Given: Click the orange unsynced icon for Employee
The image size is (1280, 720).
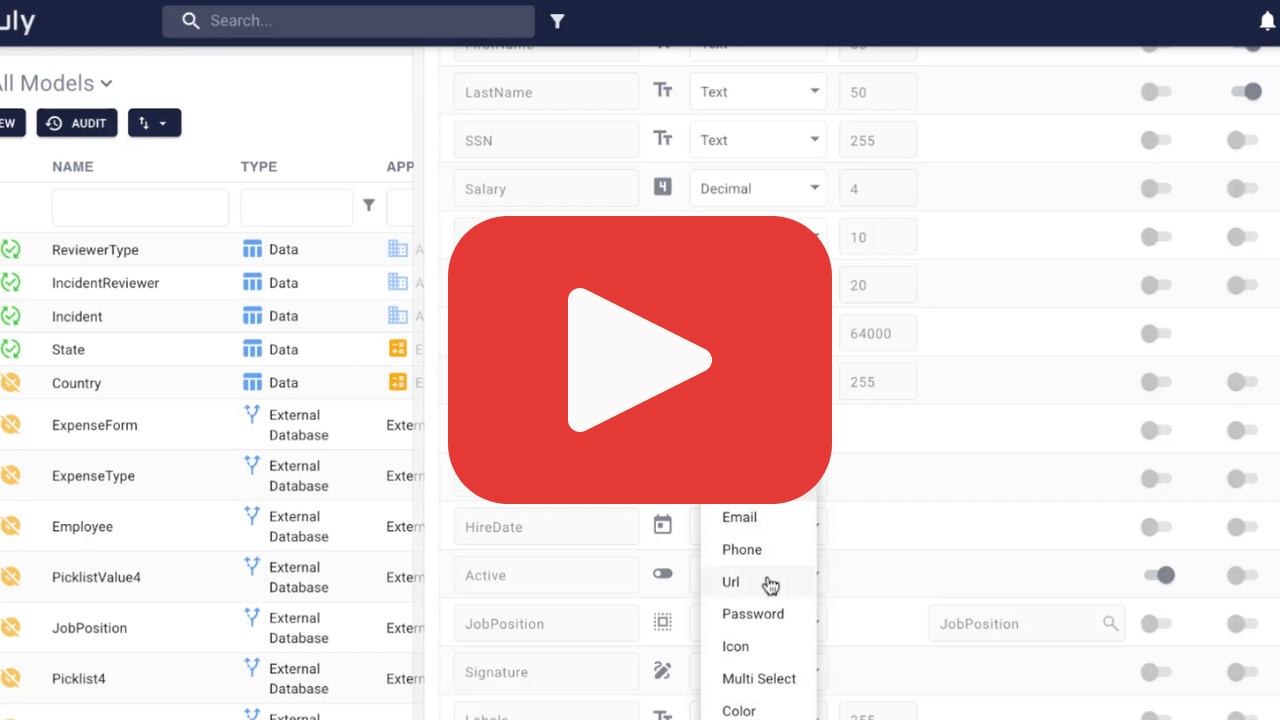Looking at the screenshot, I should (x=10, y=526).
